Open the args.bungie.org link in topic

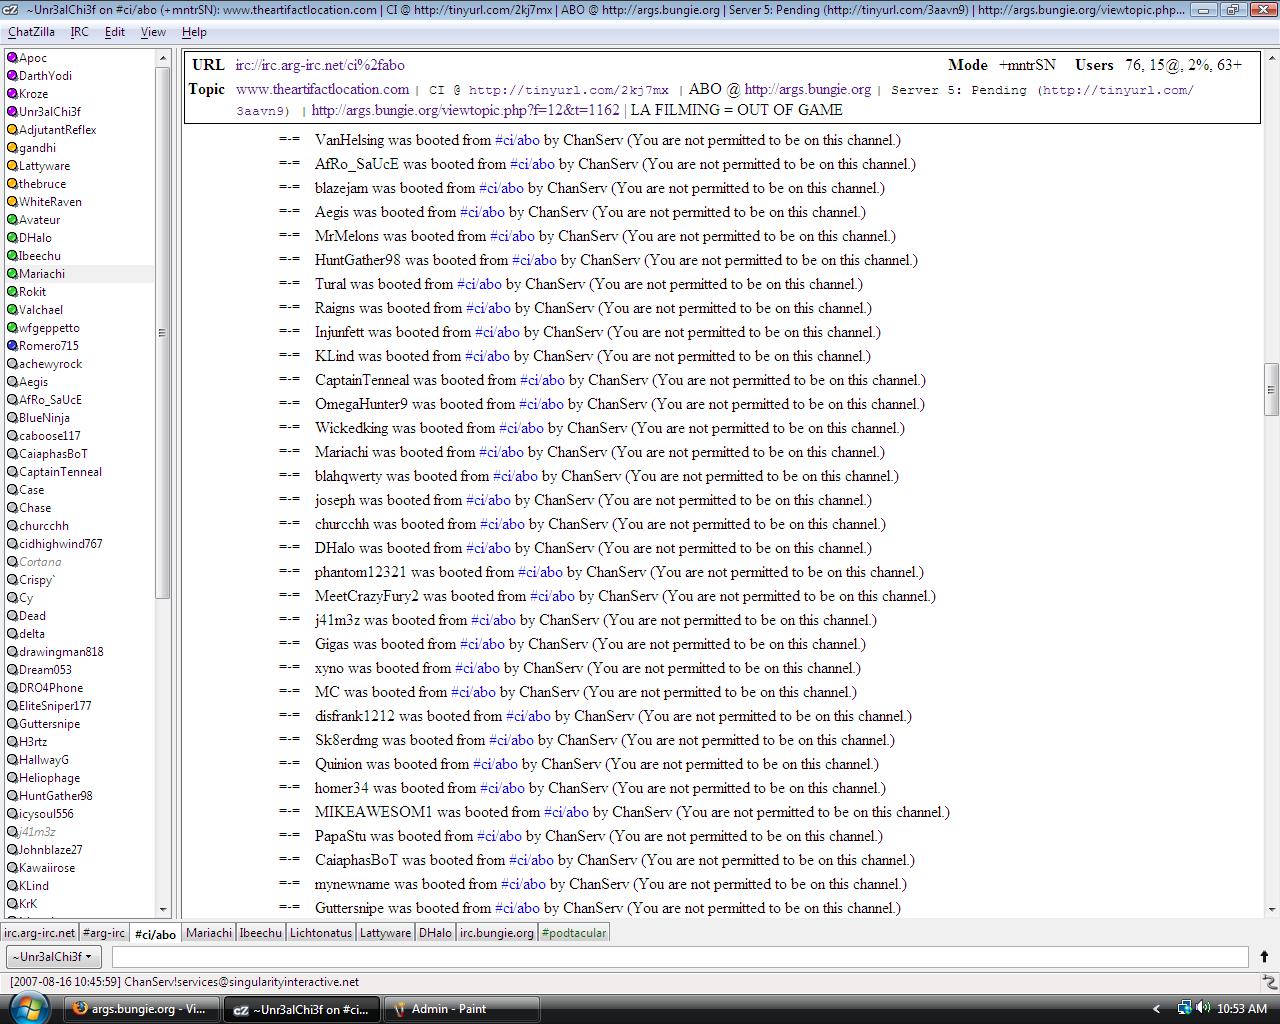(x=808, y=89)
